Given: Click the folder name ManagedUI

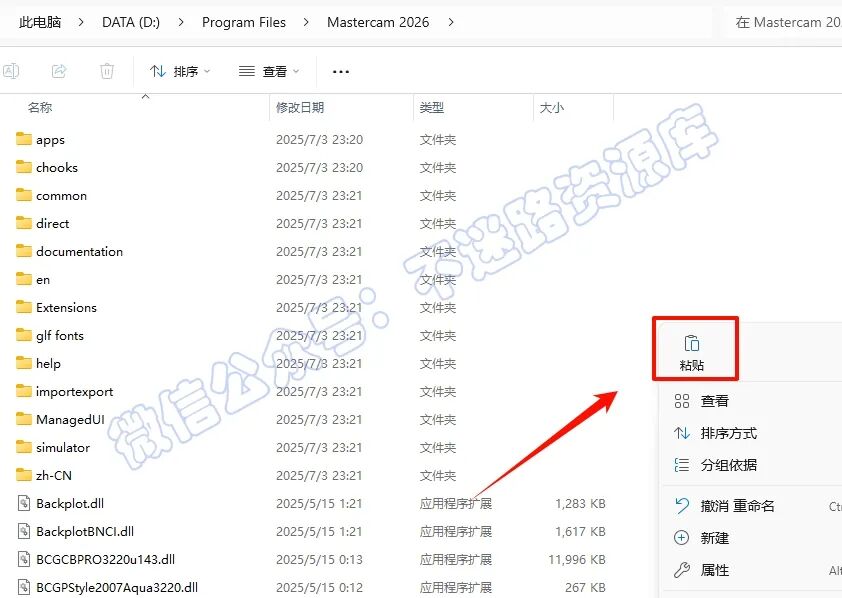Looking at the screenshot, I should coord(70,419).
